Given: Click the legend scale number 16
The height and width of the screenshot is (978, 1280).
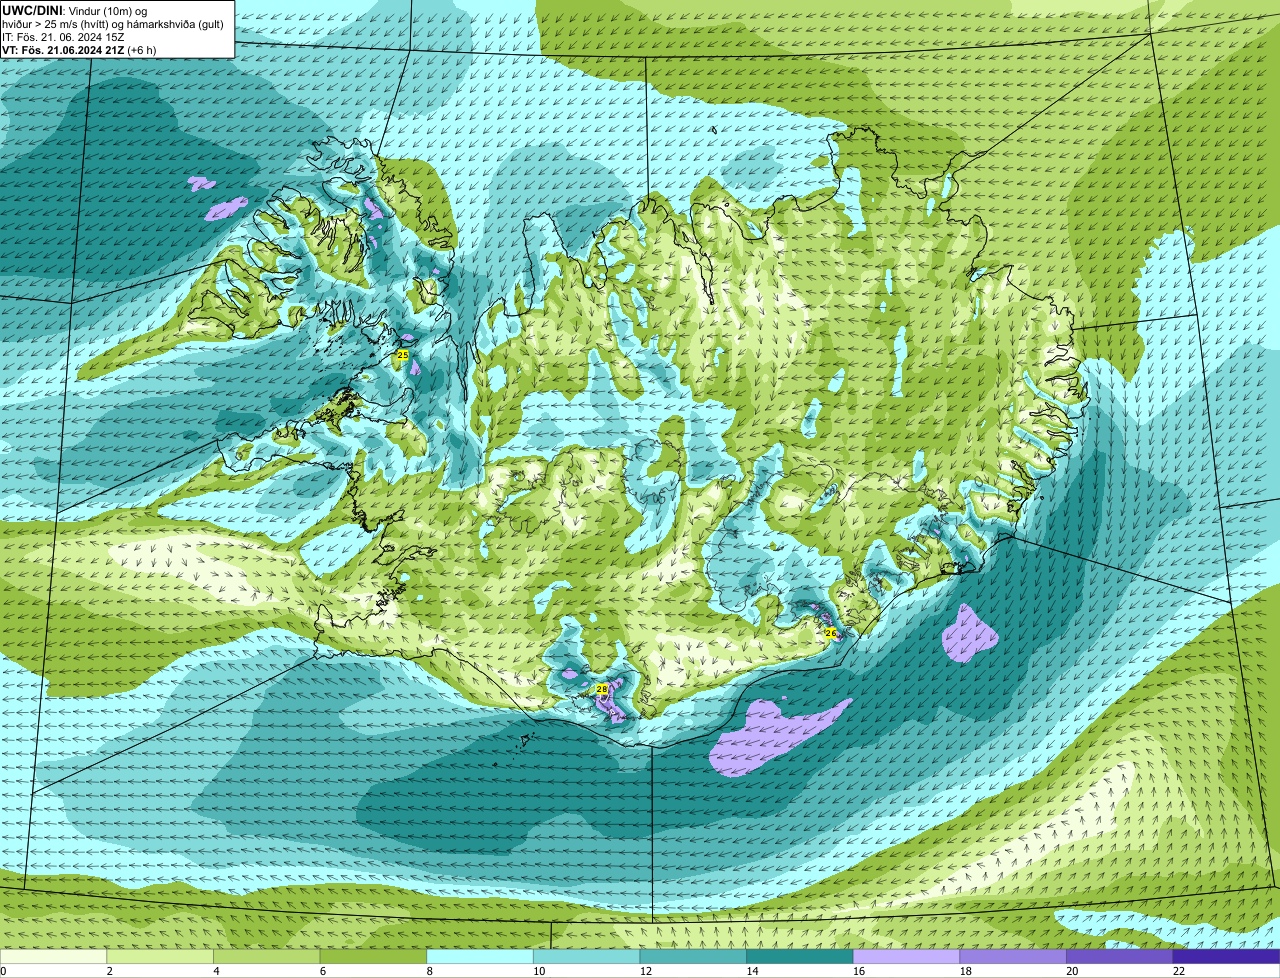Looking at the screenshot, I should coord(858,971).
